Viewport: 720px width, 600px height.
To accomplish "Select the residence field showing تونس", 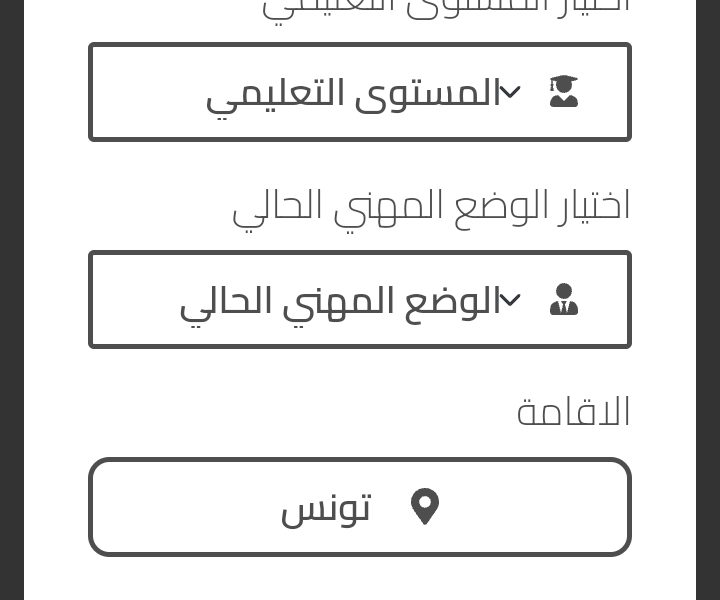I will (360, 507).
